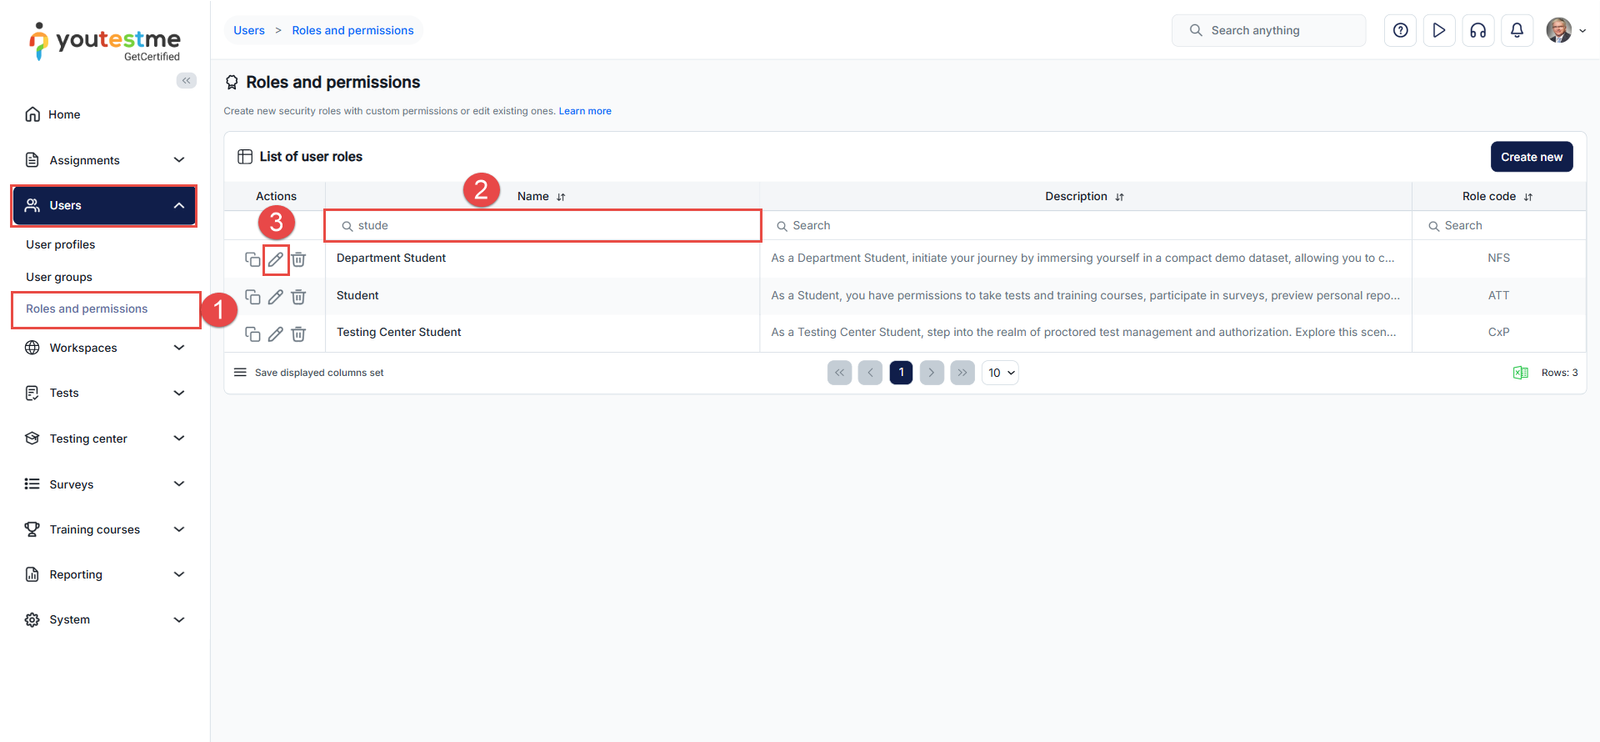This screenshot has width=1600, height=742.
Task: Click the headphones support icon
Action: tap(1477, 31)
